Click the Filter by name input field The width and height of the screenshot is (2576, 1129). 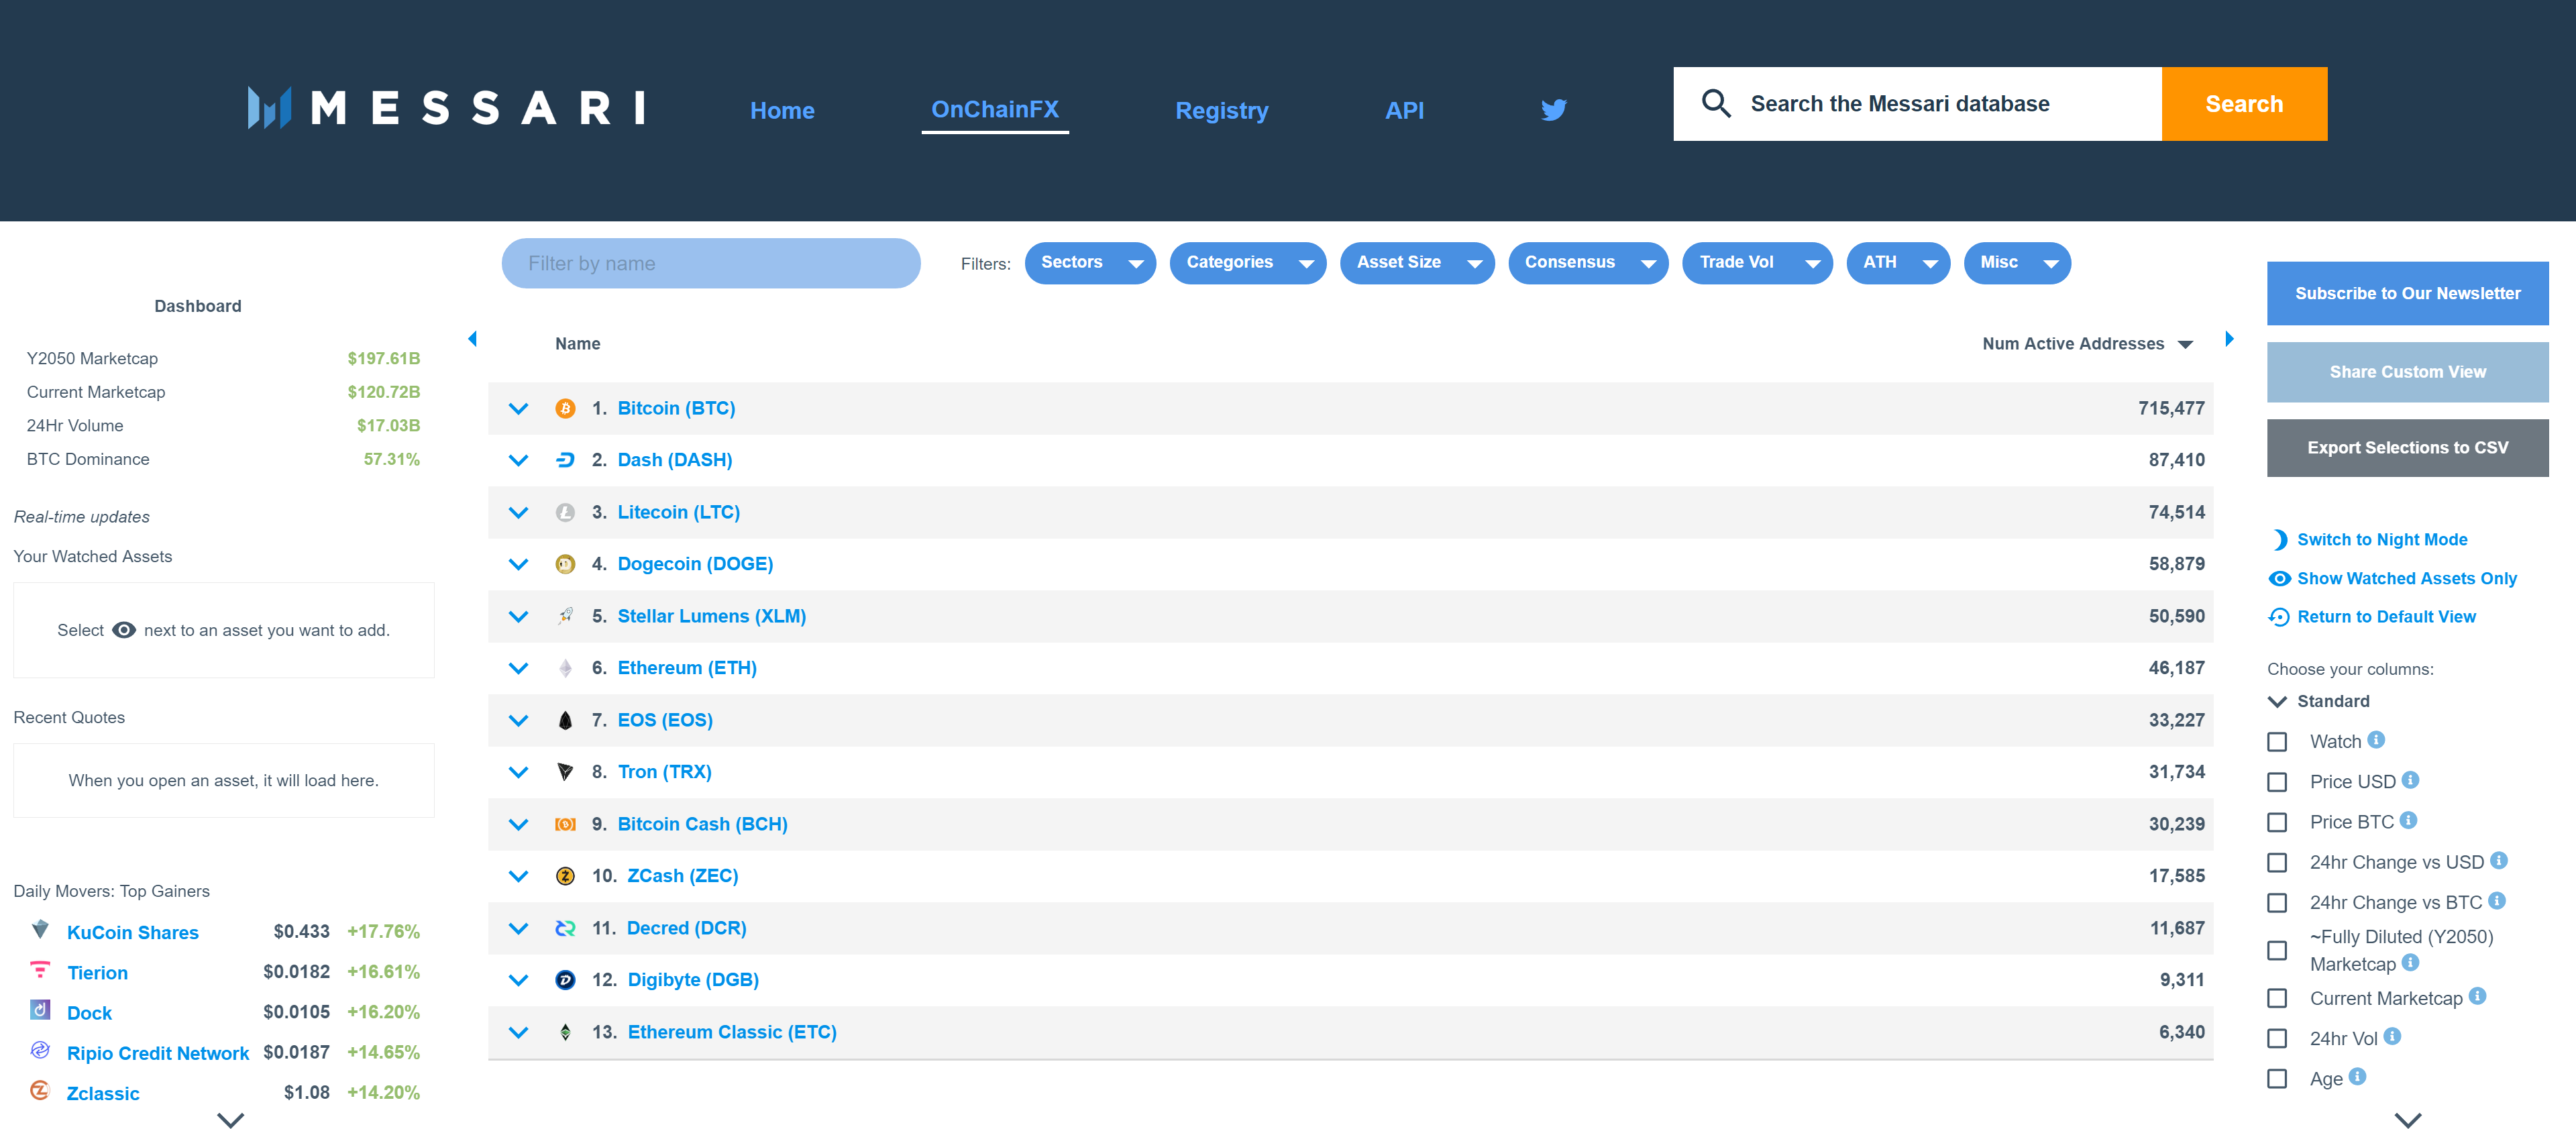point(710,262)
